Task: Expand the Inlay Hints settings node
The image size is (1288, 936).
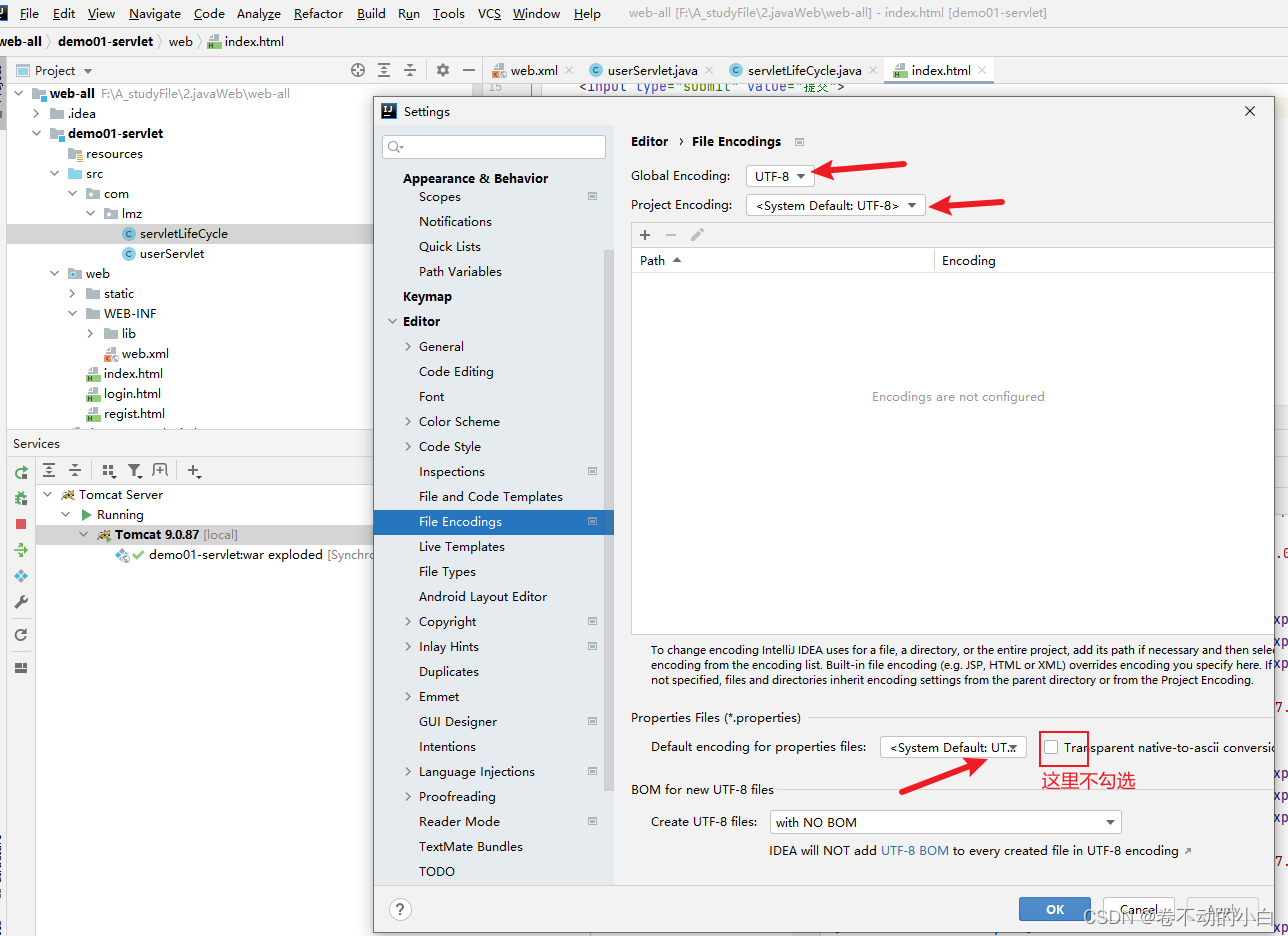Action: click(x=408, y=646)
